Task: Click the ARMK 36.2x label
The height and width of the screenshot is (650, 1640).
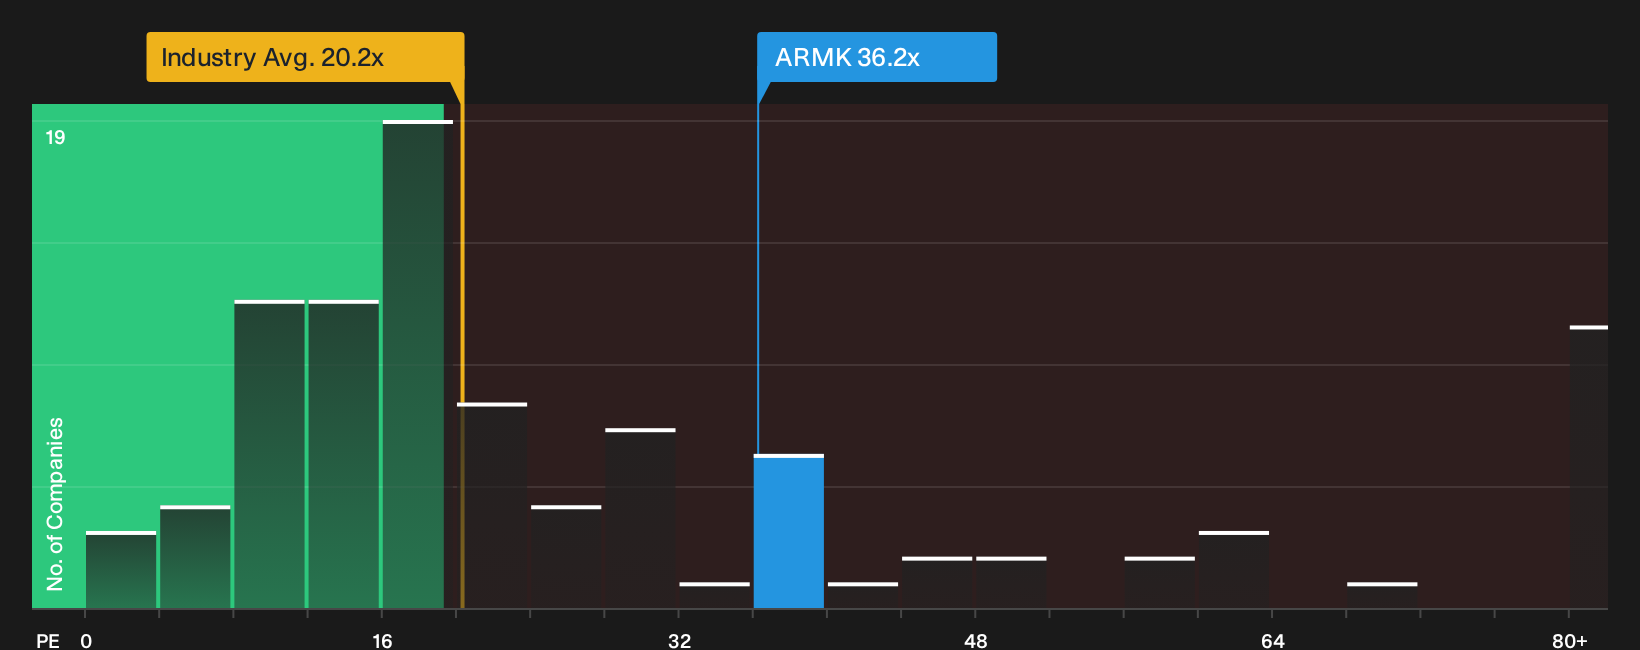Action: click(877, 57)
